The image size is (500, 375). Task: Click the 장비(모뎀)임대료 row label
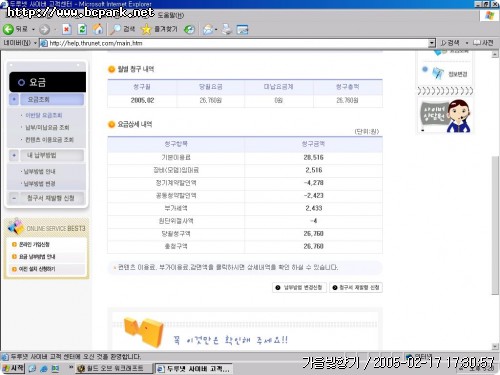[176, 170]
